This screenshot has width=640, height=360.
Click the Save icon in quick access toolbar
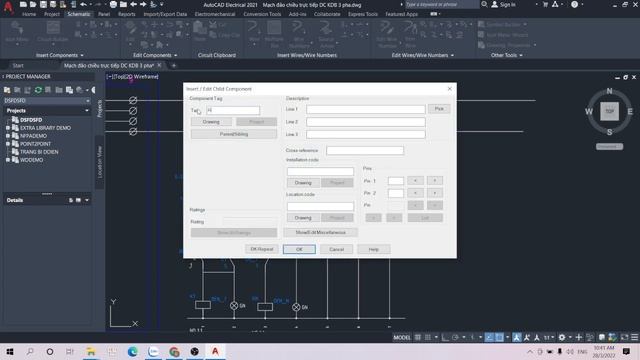click(x=43, y=4)
